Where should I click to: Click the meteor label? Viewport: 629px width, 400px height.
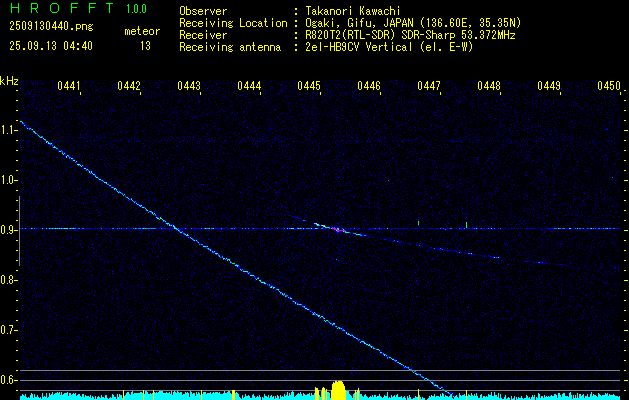(142, 31)
